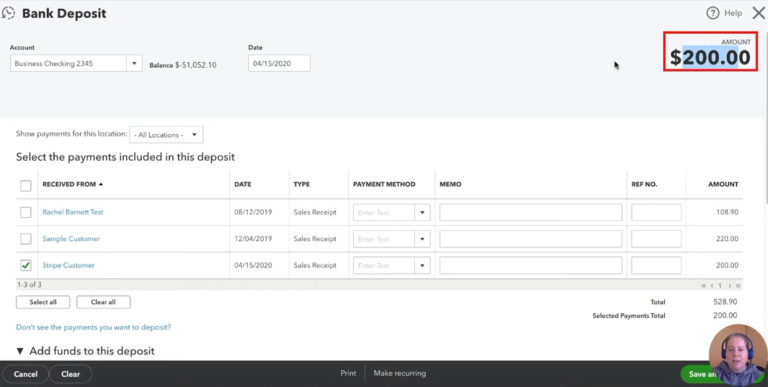This screenshot has height=387, width=768.
Task: Select the Sample Customer checkbox
Action: [x=25, y=239]
